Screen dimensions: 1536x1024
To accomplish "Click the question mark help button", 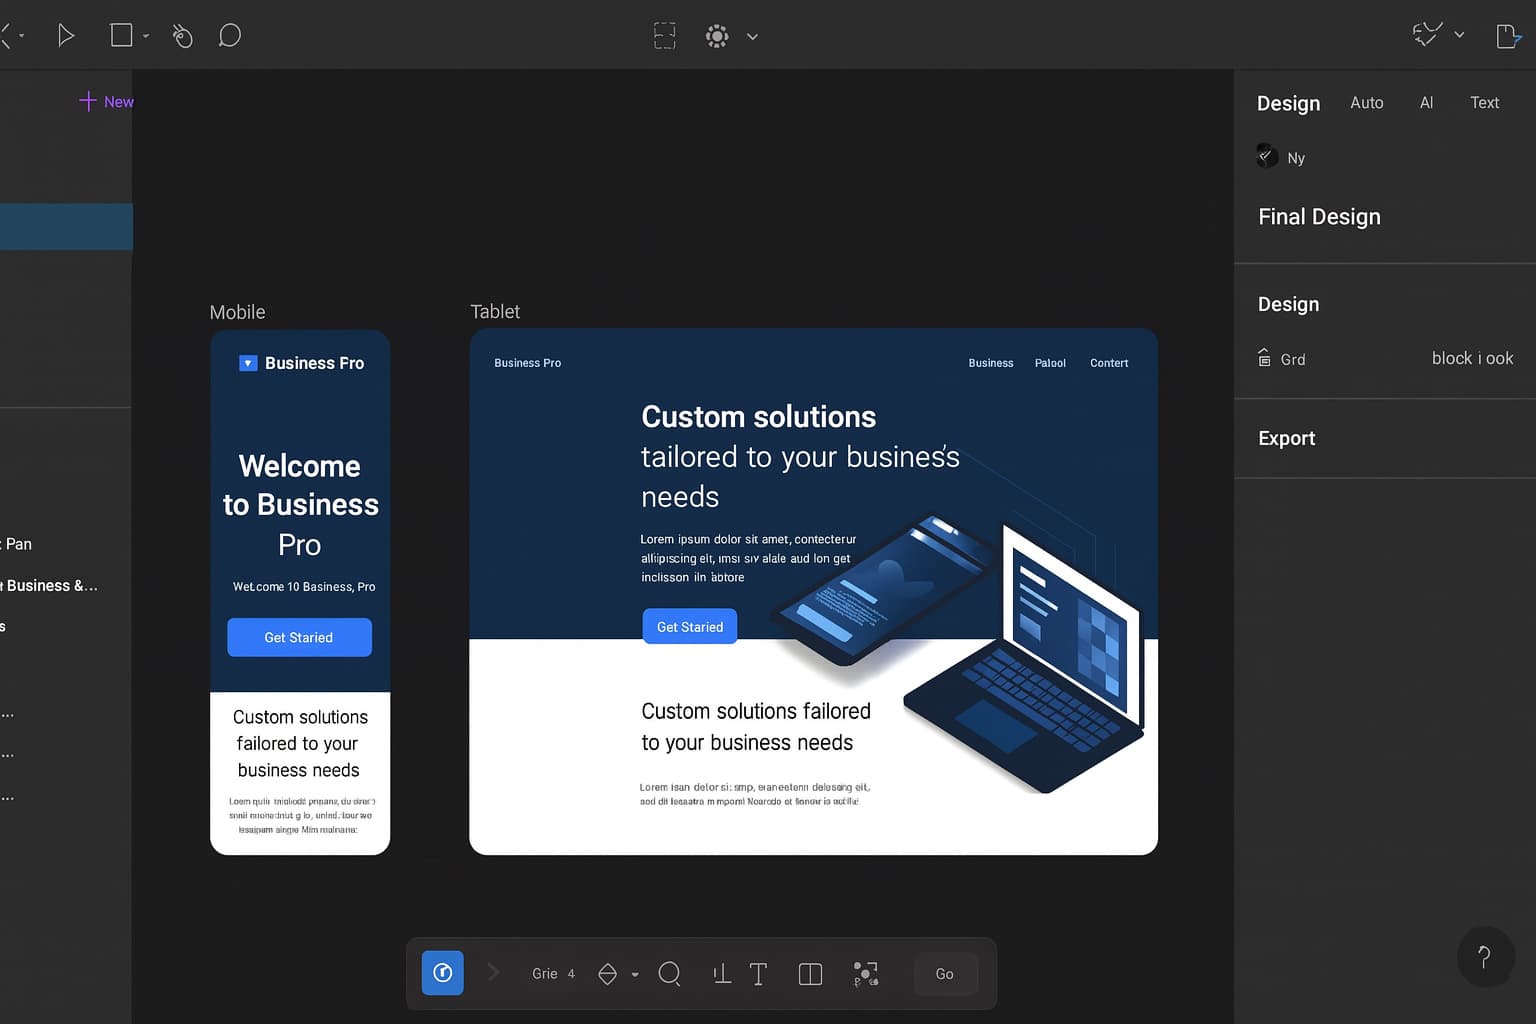I will click(1484, 957).
